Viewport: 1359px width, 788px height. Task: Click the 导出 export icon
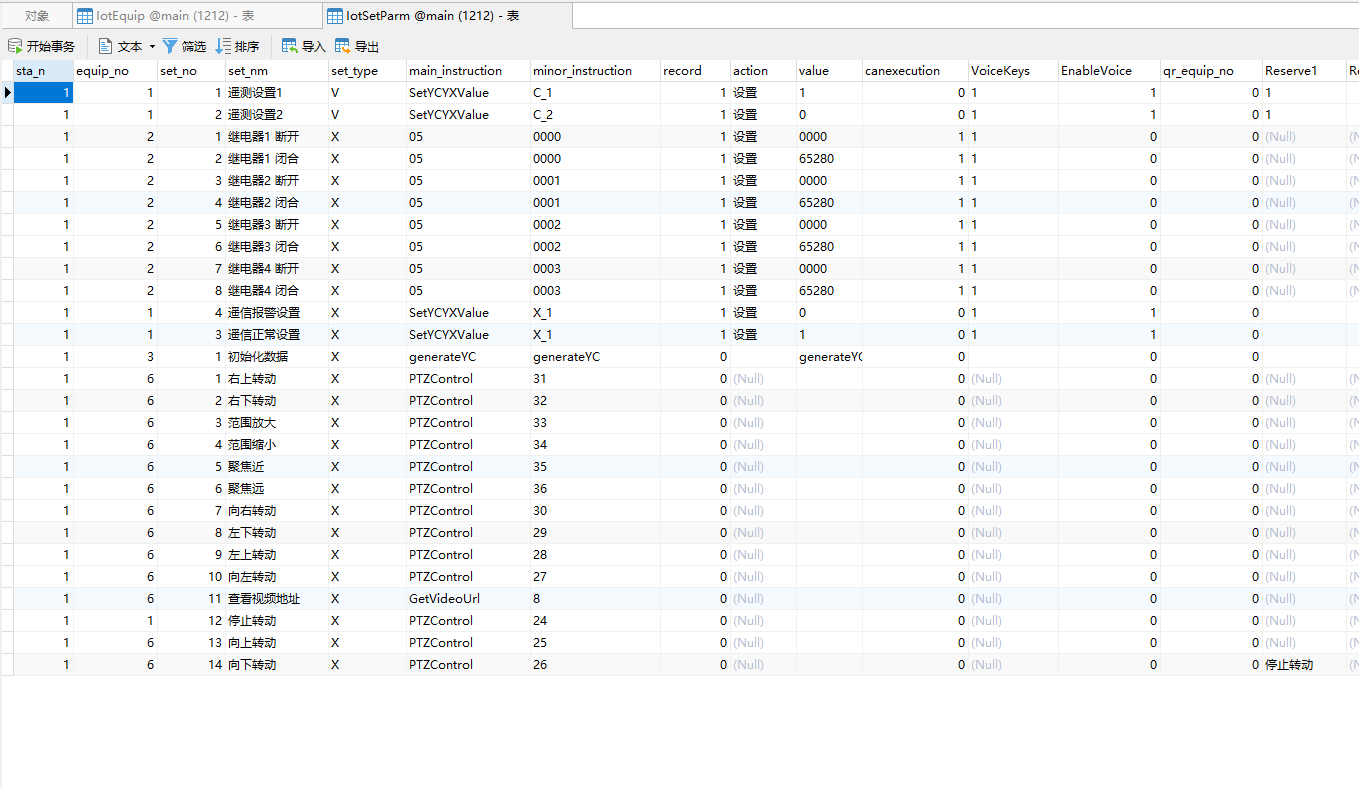tap(343, 46)
